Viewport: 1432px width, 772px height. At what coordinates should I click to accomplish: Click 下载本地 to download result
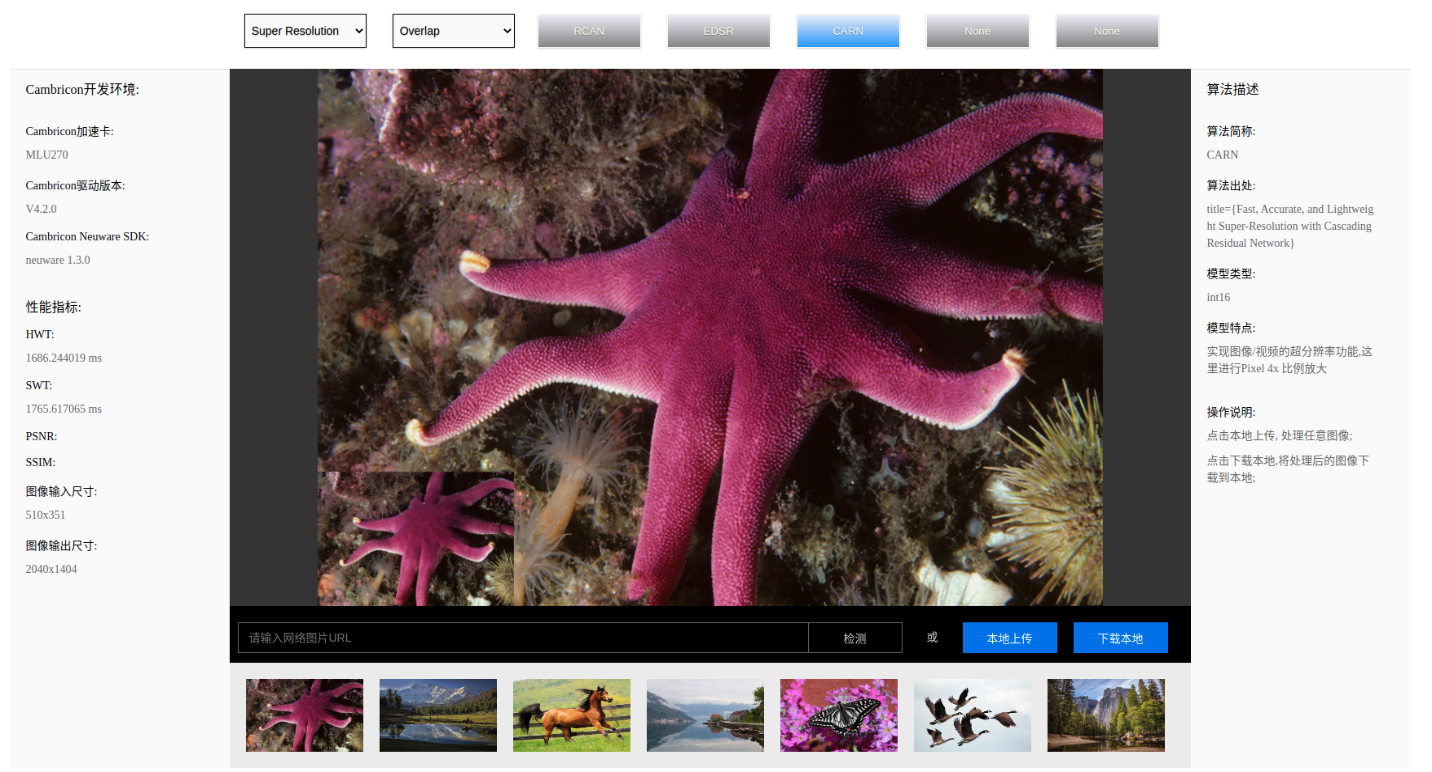[1120, 638]
